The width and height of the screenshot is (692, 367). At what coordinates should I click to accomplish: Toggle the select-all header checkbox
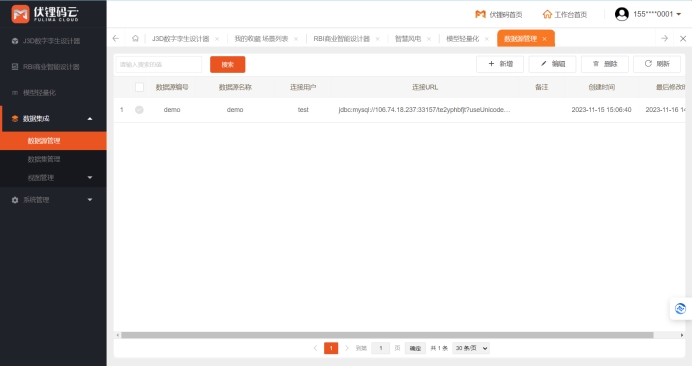point(139,87)
